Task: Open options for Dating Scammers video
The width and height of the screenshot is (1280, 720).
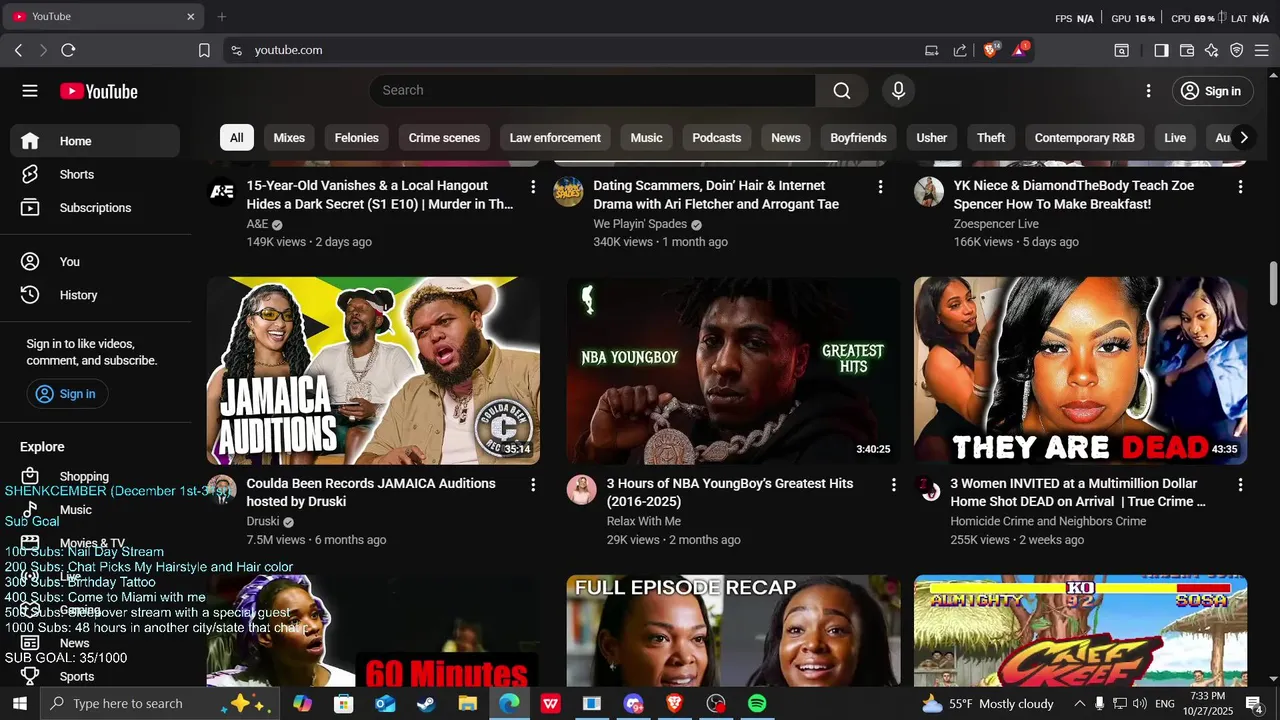Action: [x=880, y=187]
